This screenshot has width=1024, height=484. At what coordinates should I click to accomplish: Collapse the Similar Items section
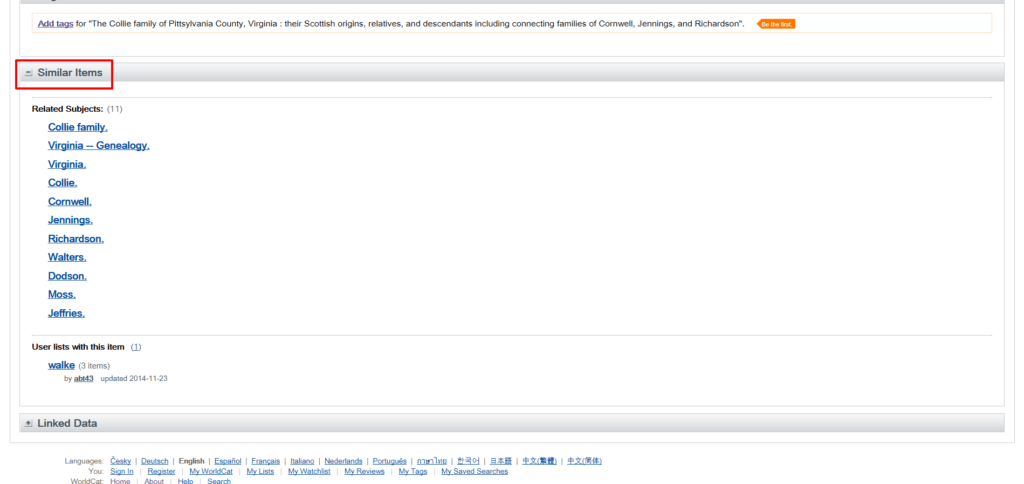click(x=29, y=73)
